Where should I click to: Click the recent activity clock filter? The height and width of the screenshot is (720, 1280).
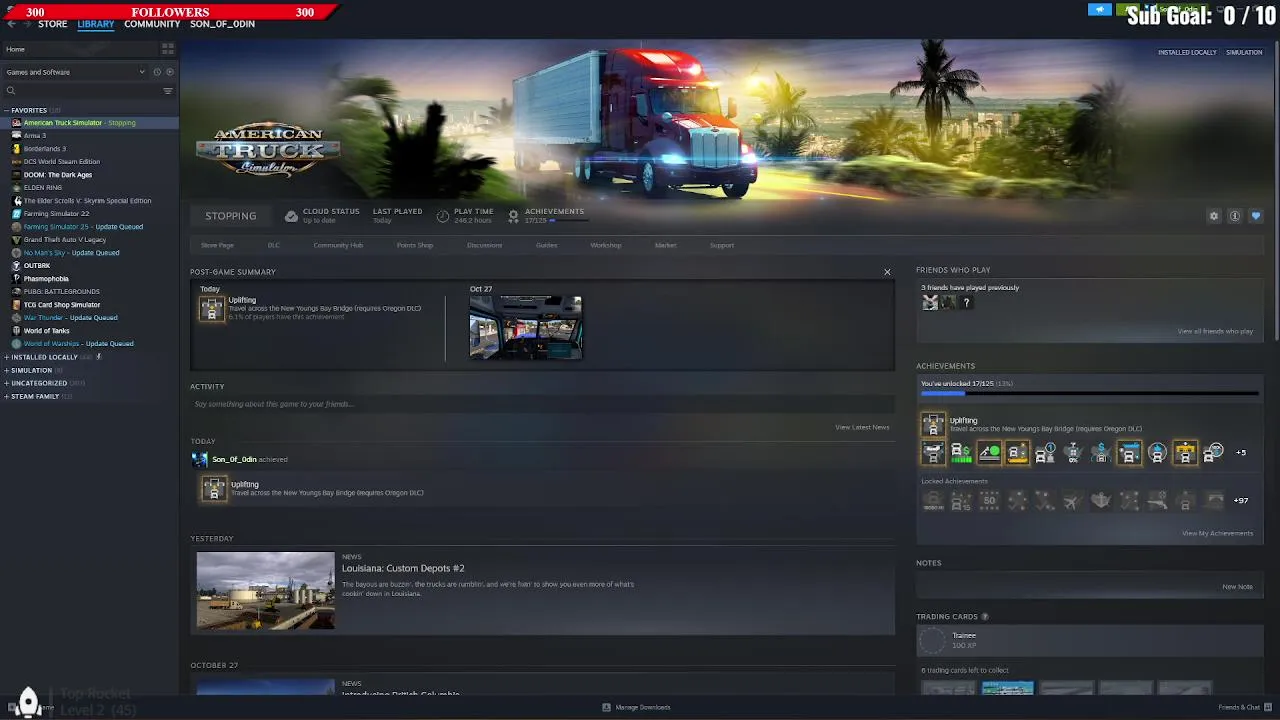click(157, 72)
